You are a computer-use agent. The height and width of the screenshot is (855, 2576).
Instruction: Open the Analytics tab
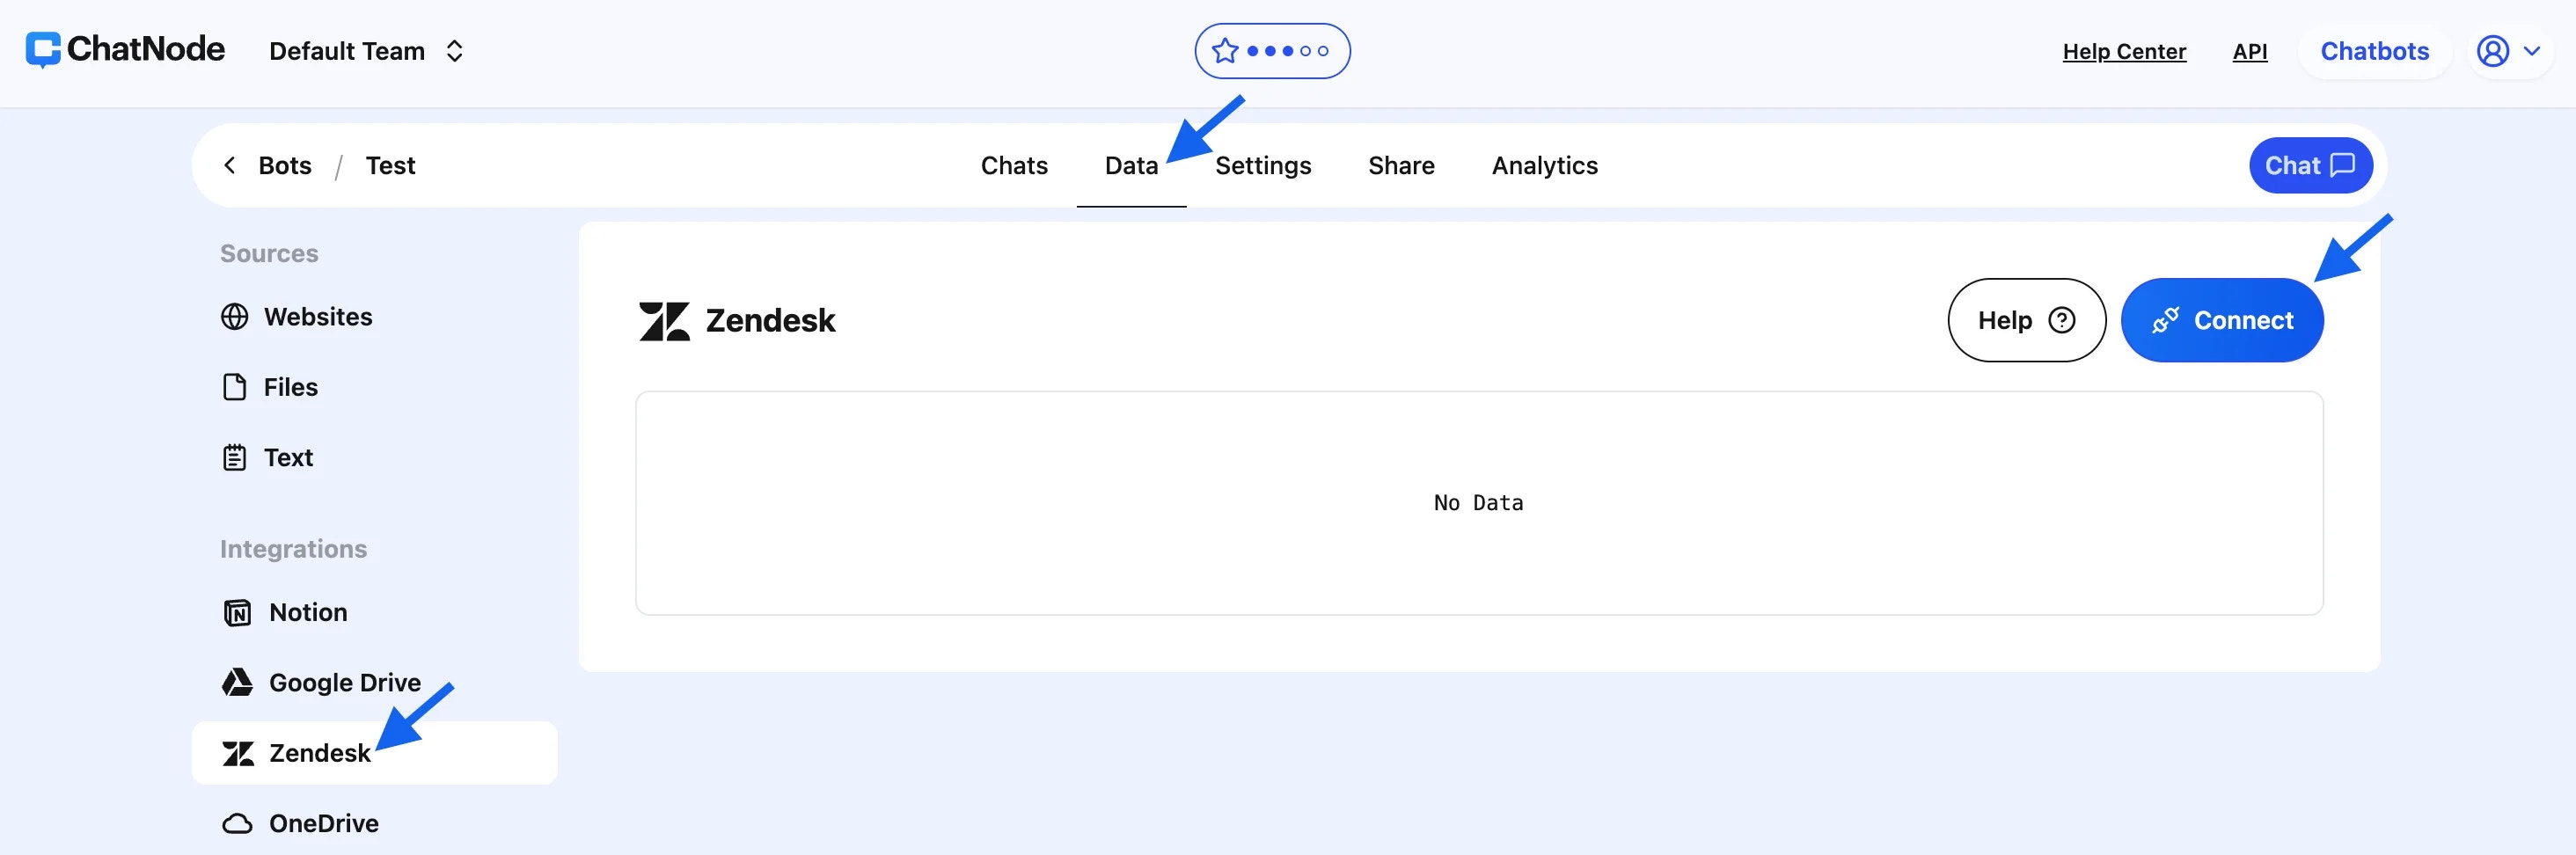click(1544, 165)
